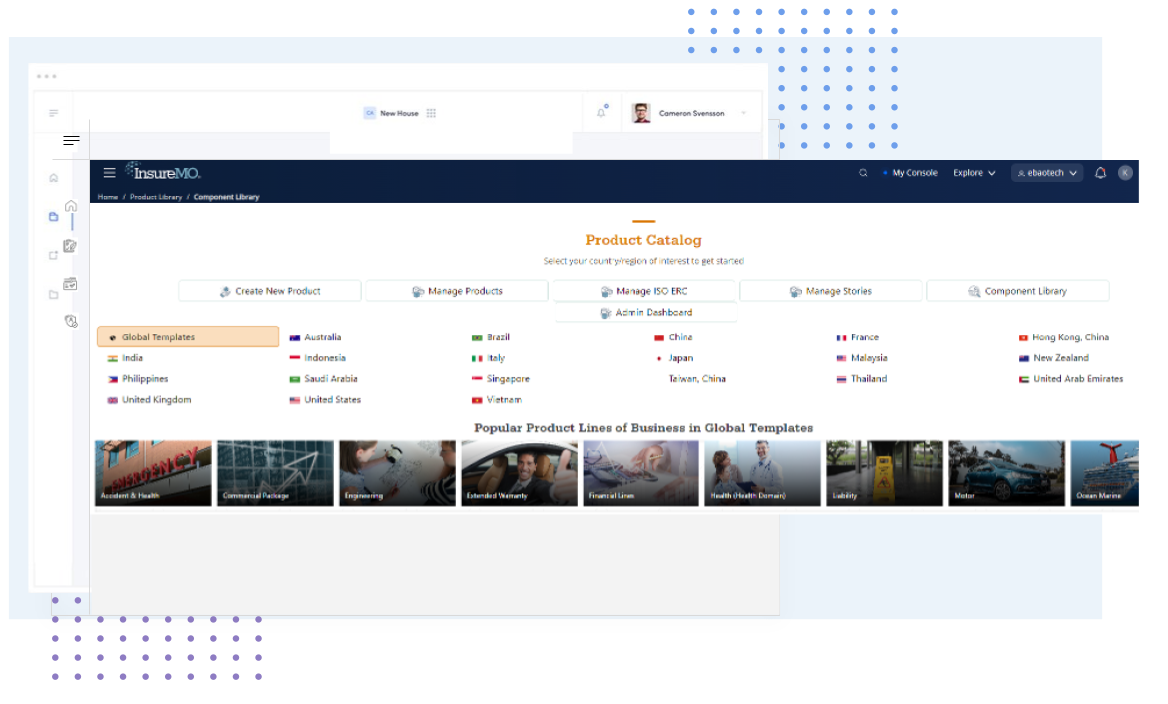
Task: Open the Component Library button
Action: click(1018, 291)
